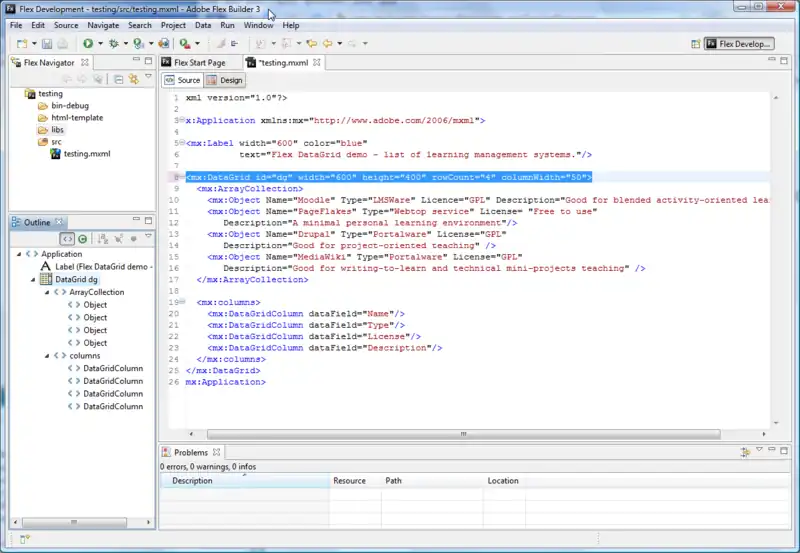Select testing.mxml in Flex Navigator

86,154
